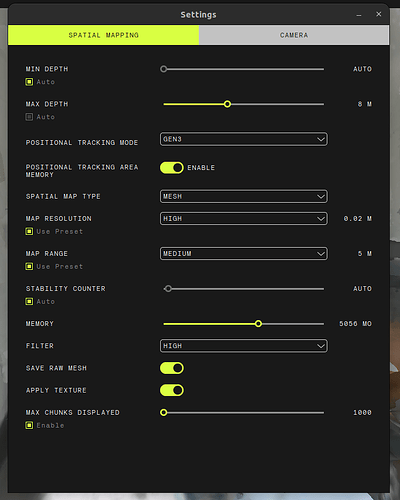The height and width of the screenshot is (500, 400).
Task: Expand the Filter HIGH dropdown
Action: 244,346
